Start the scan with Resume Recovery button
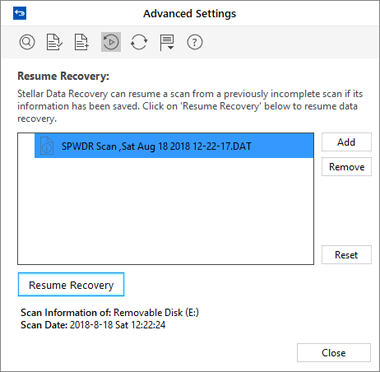This screenshot has height=372, width=380. click(71, 285)
